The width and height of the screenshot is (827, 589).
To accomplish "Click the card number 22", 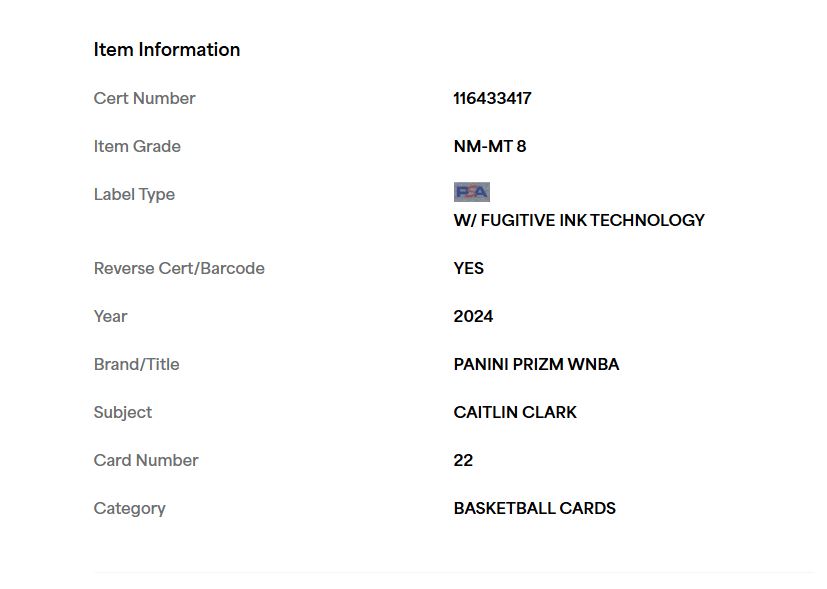I will pyautogui.click(x=463, y=460).
